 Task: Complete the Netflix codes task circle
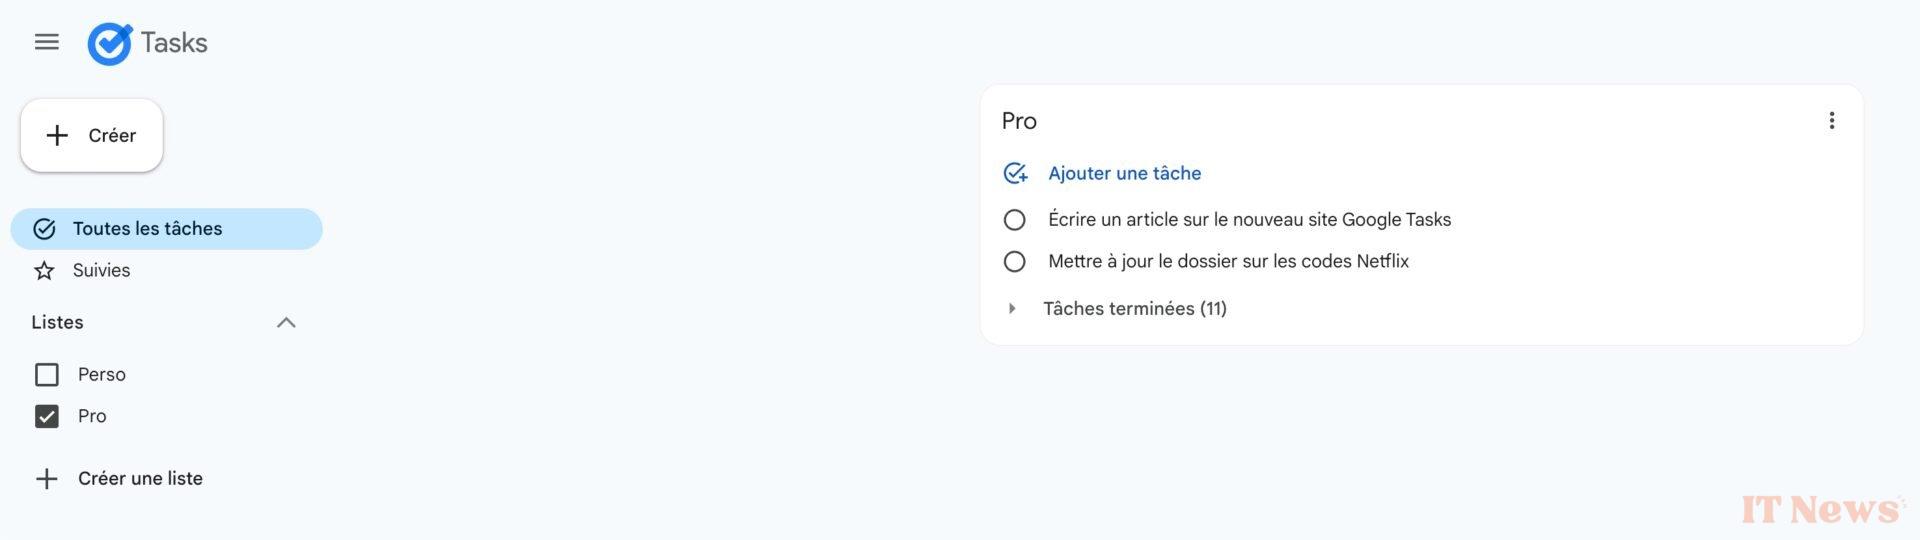pyautogui.click(x=1014, y=262)
